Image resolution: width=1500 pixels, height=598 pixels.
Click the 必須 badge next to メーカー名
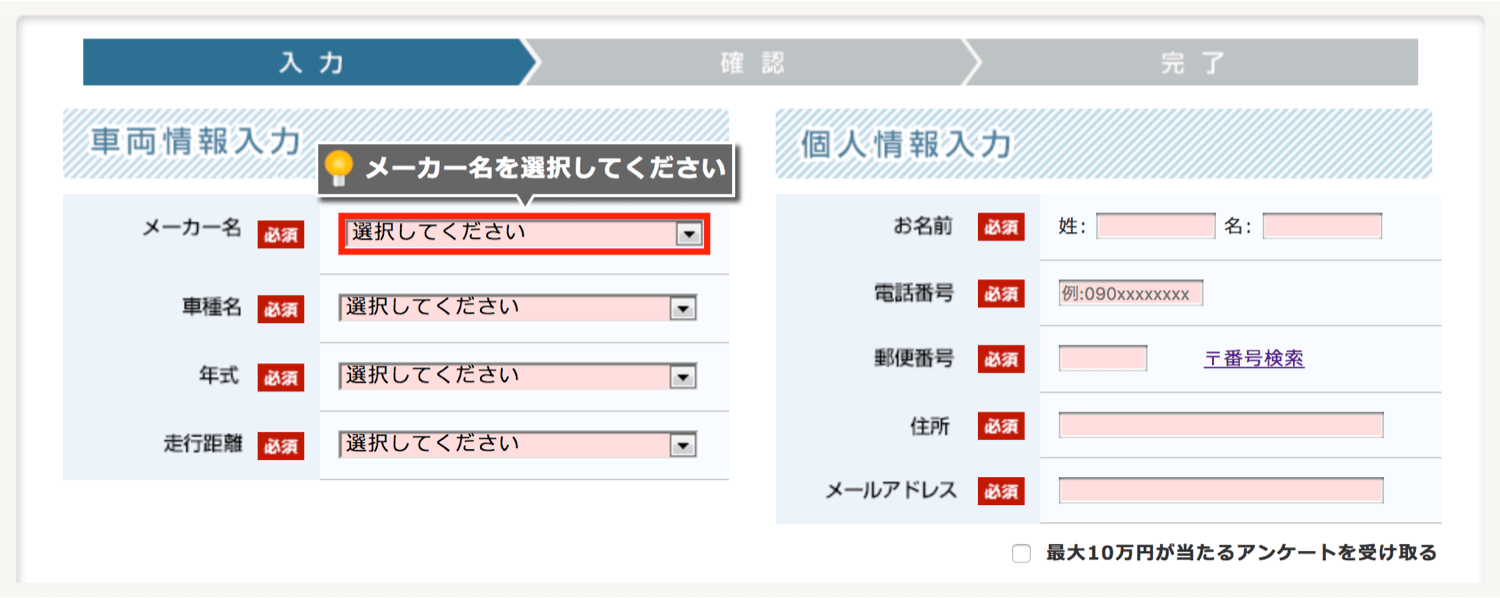pos(280,233)
